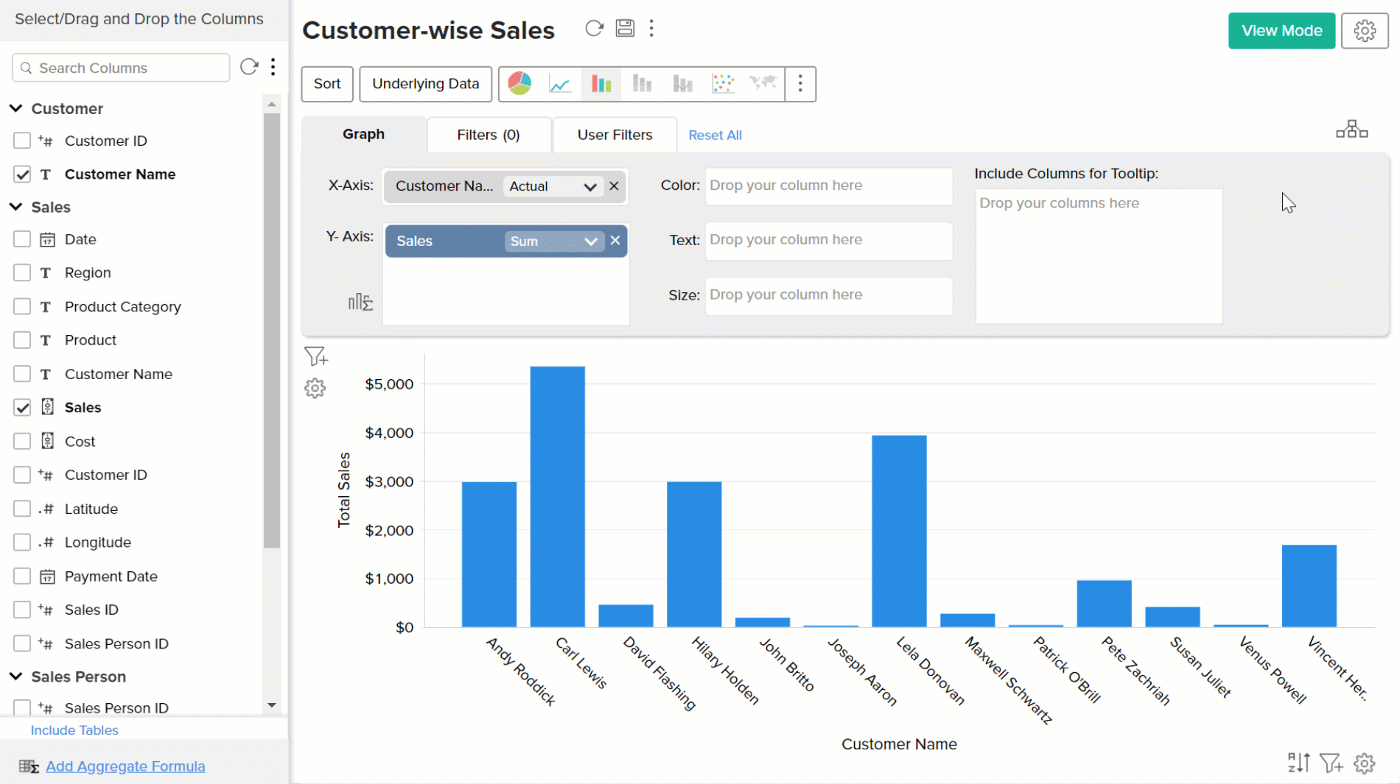Image resolution: width=1400 pixels, height=784 pixels.
Task: Switch to the Filters (0) tab
Action: pyautogui.click(x=488, y=135)
